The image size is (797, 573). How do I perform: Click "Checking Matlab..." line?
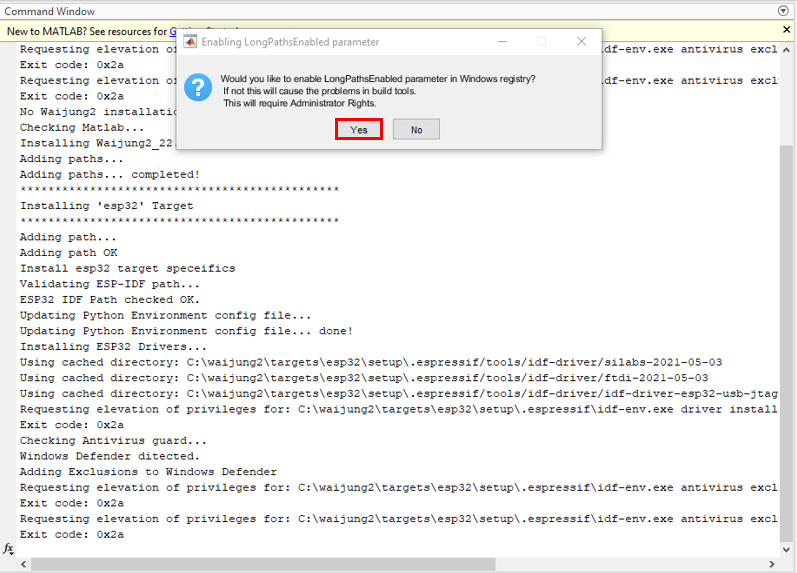(x=82, y=128)
